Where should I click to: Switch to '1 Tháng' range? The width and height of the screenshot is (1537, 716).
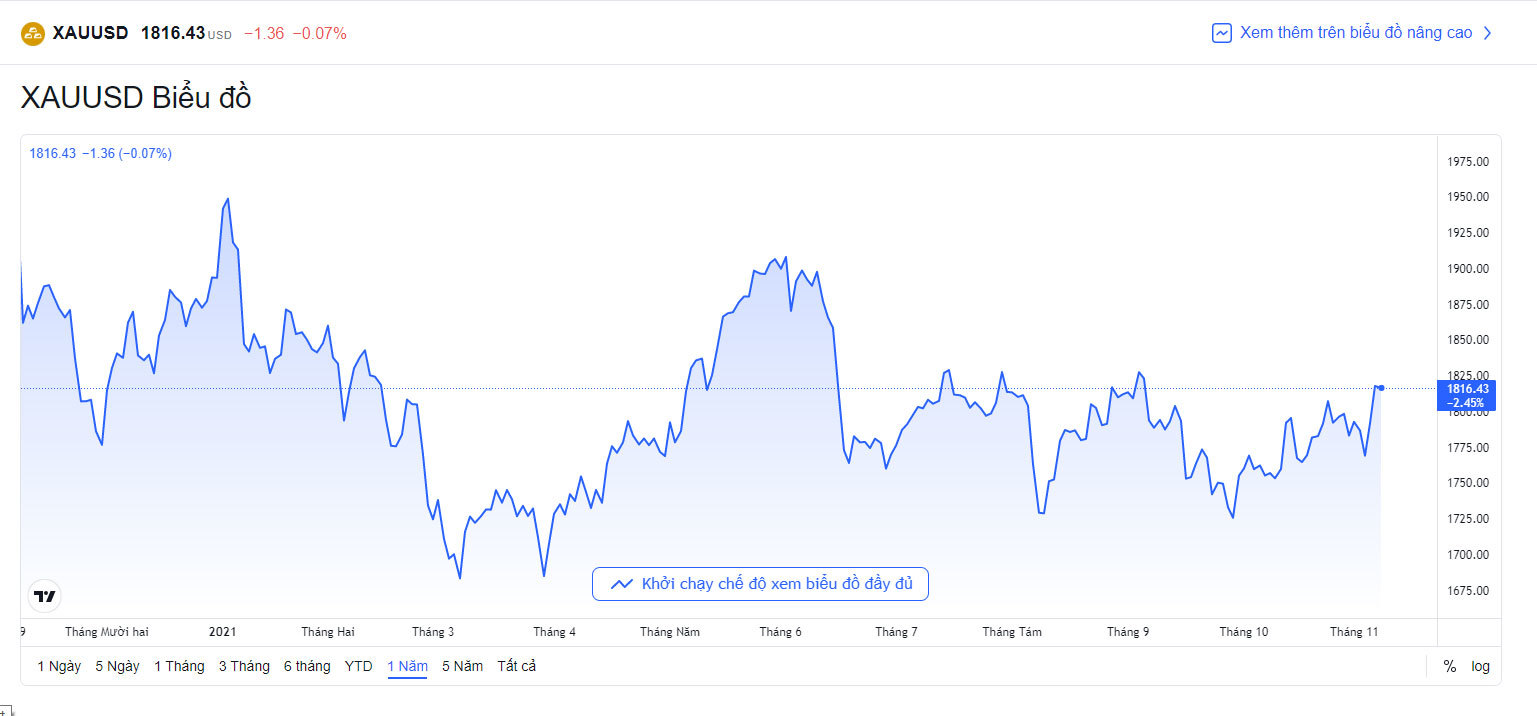tap(179, 666)
